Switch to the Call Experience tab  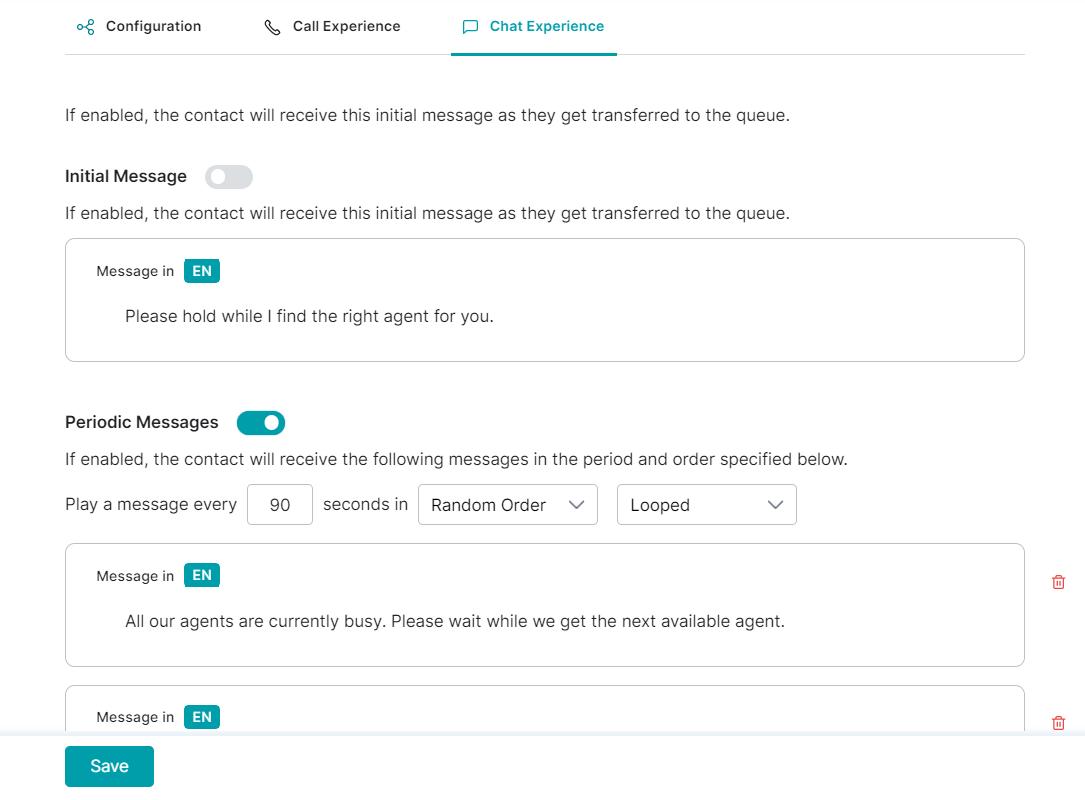[x=332, y=26]
